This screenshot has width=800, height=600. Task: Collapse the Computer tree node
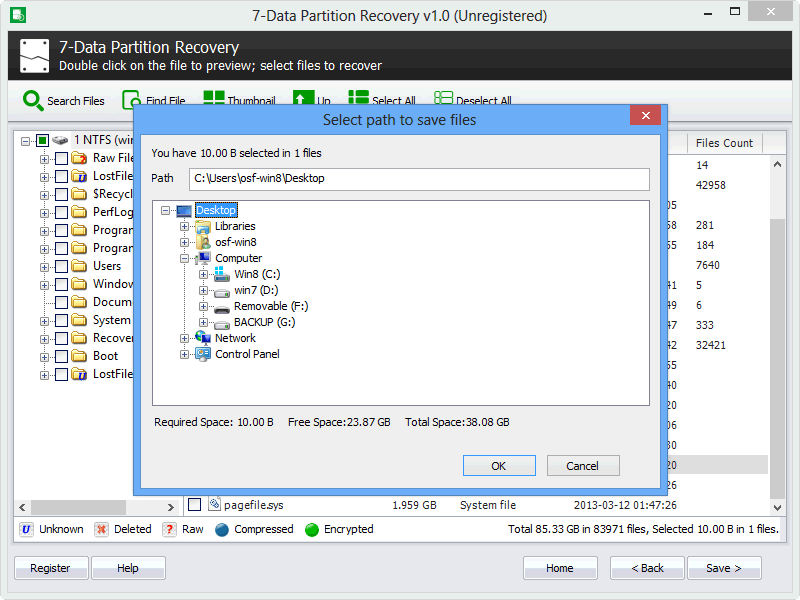pos(185,258)
